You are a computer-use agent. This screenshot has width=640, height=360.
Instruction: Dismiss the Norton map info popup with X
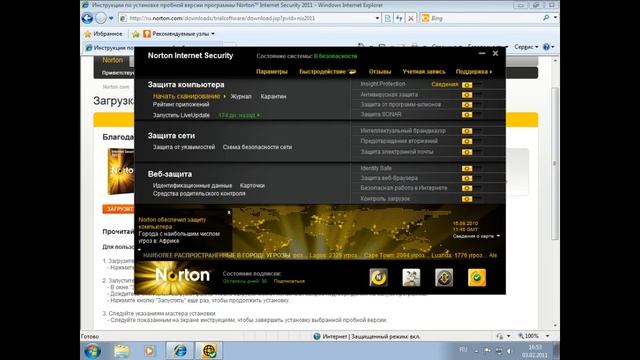coord(229,212)
